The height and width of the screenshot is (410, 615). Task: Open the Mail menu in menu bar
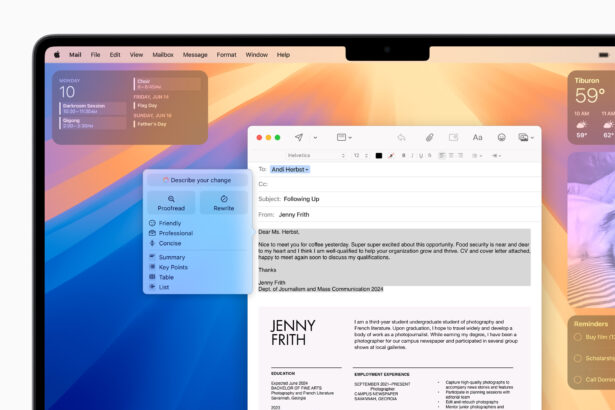click(x=75, y=55)
